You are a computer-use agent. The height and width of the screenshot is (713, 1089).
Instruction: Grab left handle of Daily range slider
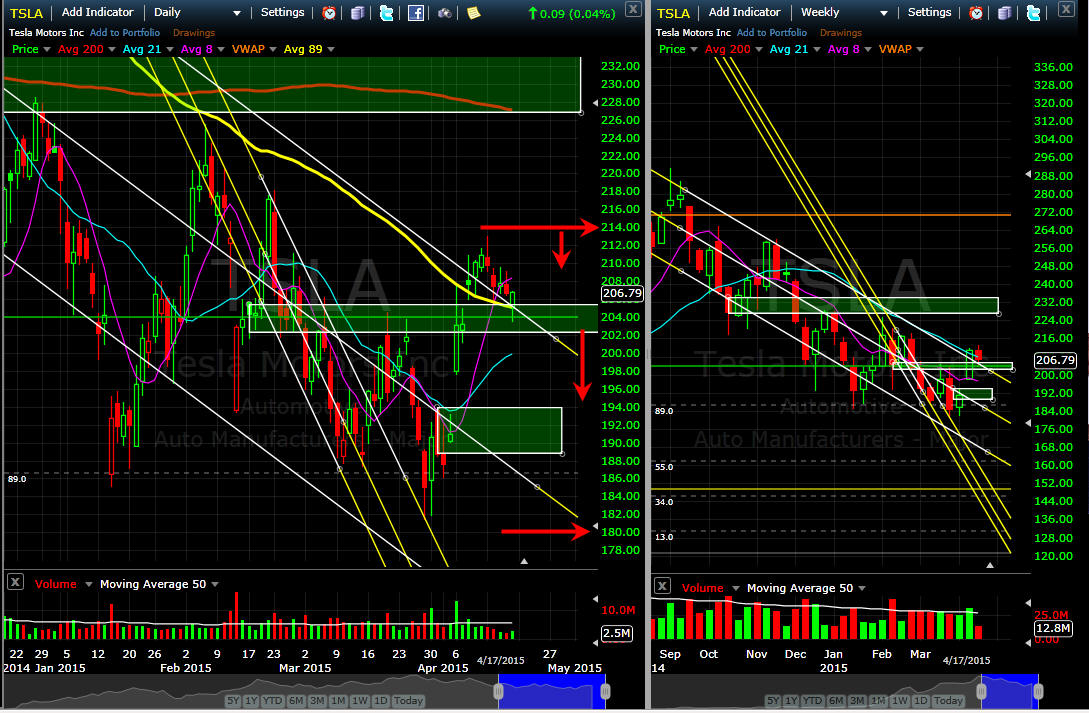pos(498,691)
